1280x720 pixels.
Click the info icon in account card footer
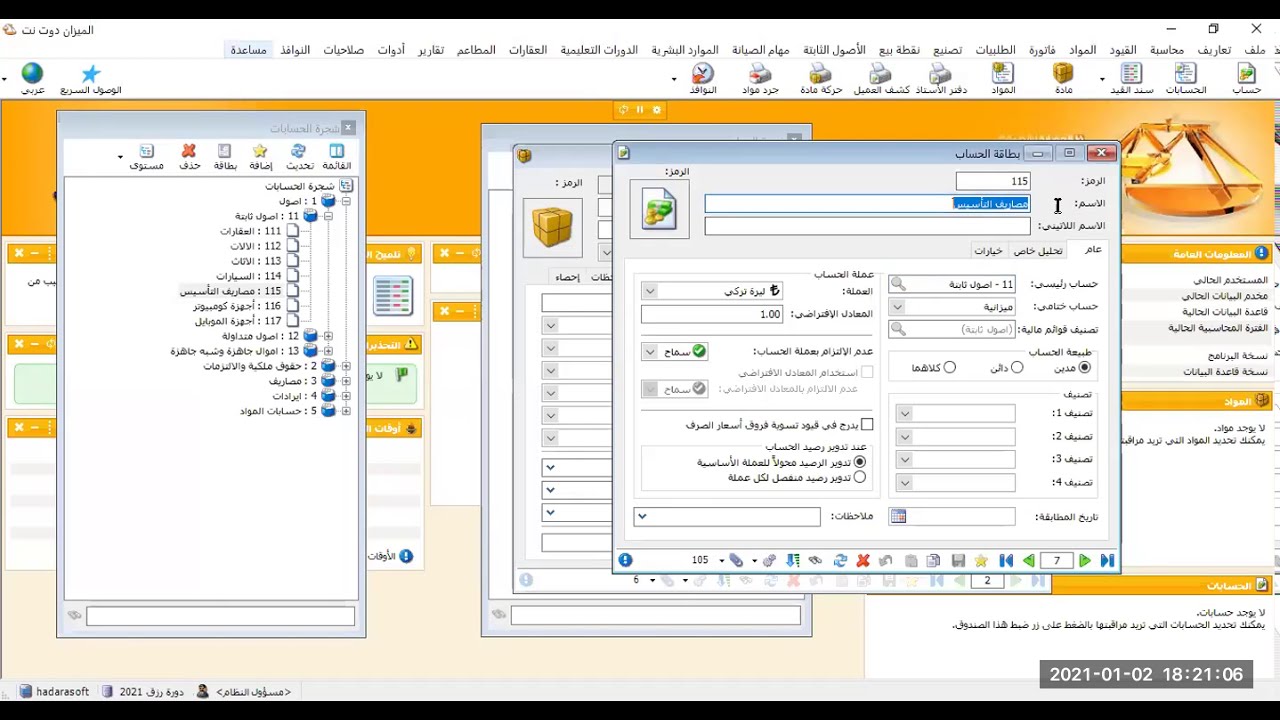coord(625,560)
